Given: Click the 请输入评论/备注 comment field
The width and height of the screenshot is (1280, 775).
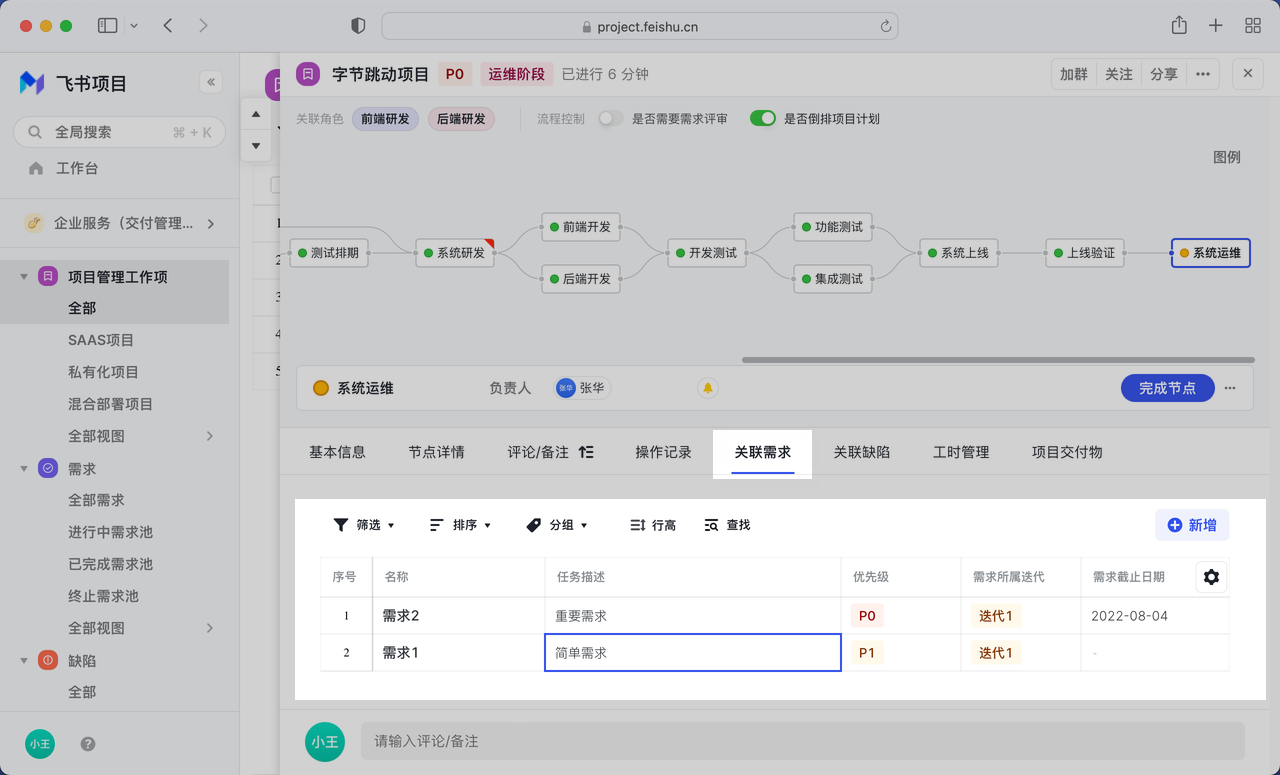Looking at the screenshot, I should (x=802, y=741).
